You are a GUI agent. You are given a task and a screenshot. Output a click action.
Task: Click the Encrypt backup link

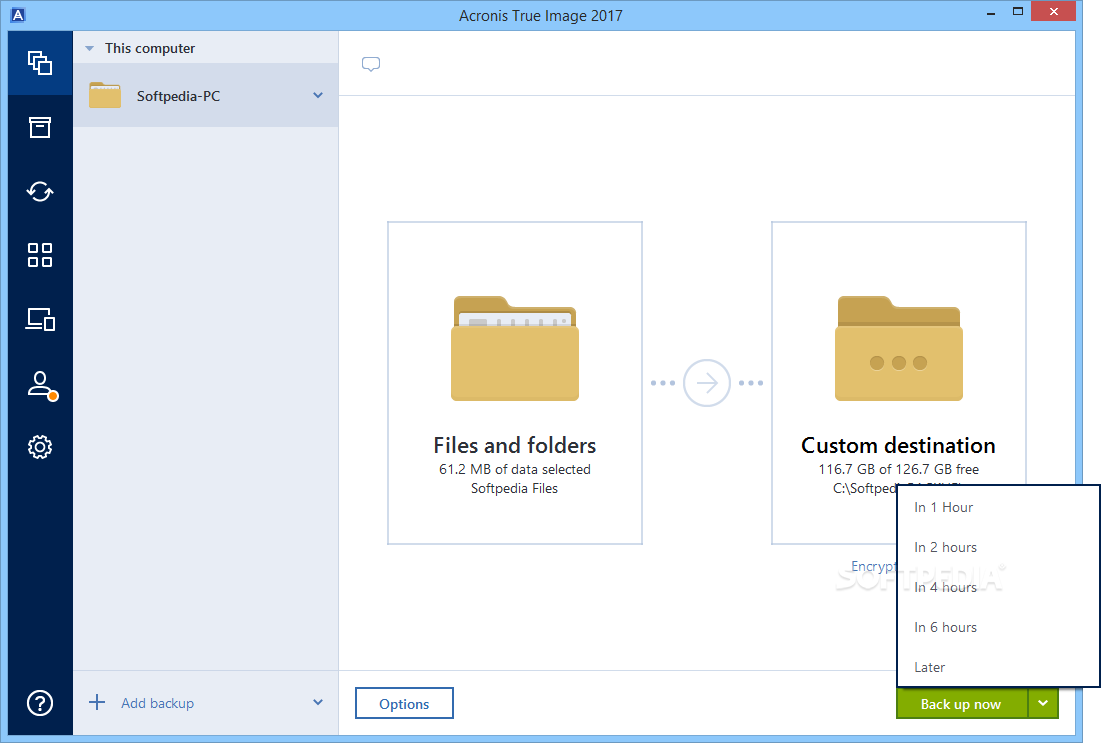click(874, 566)
